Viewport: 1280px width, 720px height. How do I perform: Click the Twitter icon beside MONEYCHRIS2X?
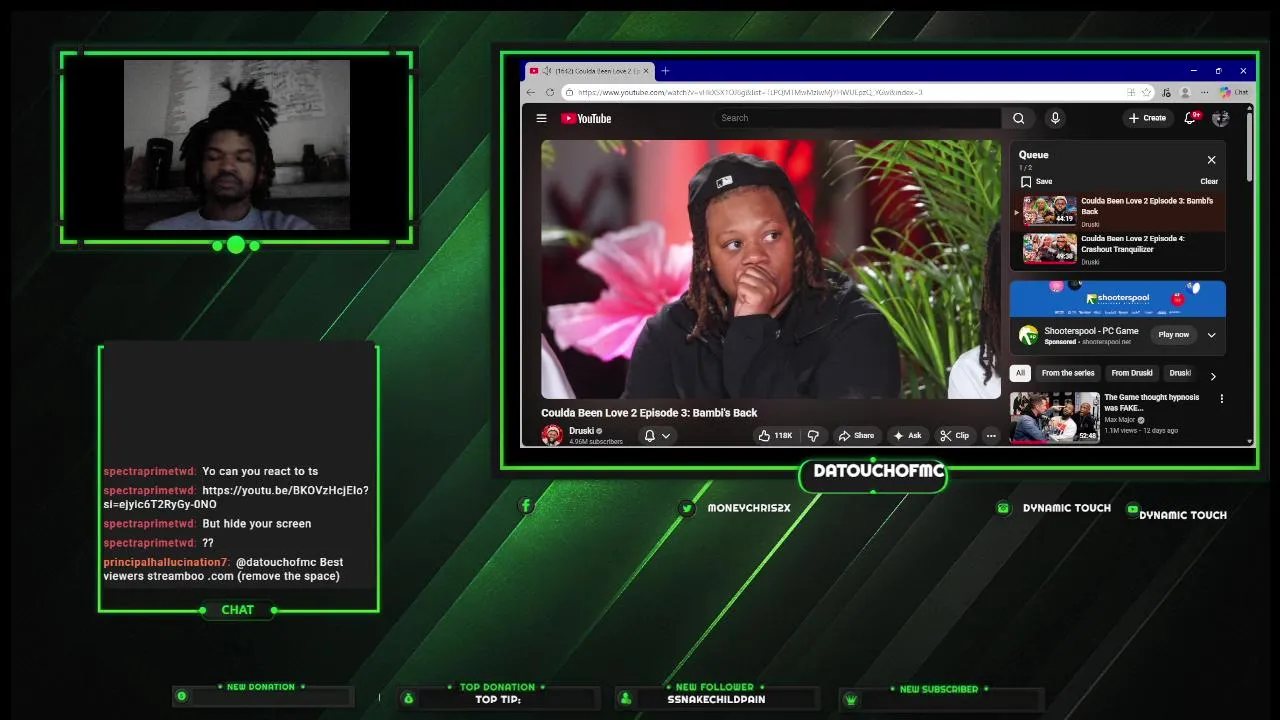tap(686, 508)
